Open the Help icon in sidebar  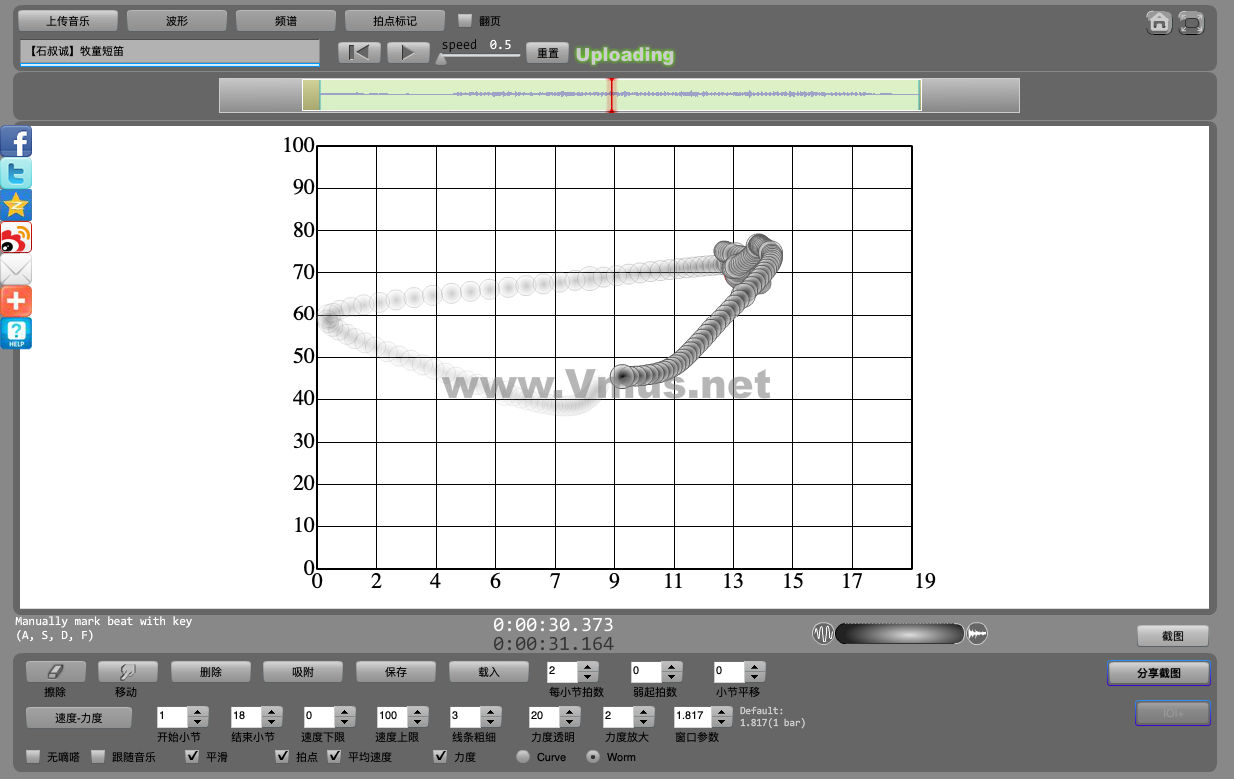coord(16,334)
